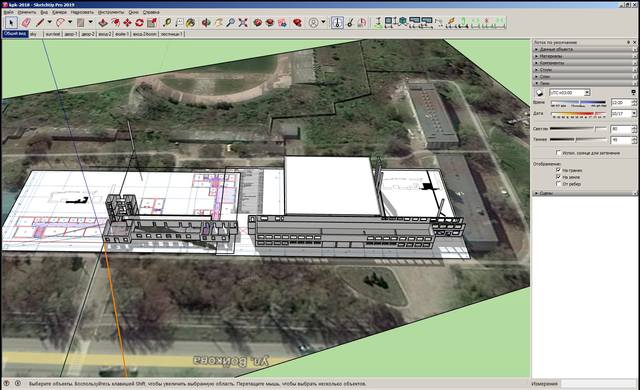640x390 pixels.
Task: Open the Вид menu
Action: pyautogui.click(x=44, y=12)
